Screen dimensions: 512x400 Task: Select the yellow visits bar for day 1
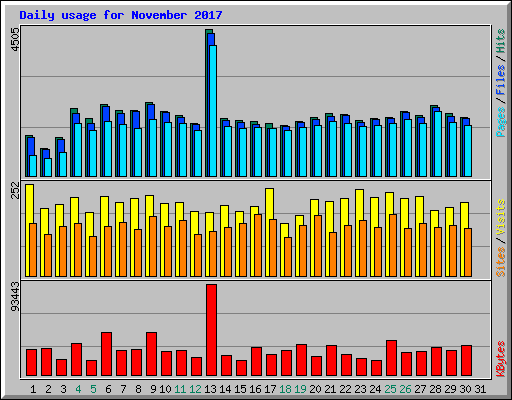29,230
